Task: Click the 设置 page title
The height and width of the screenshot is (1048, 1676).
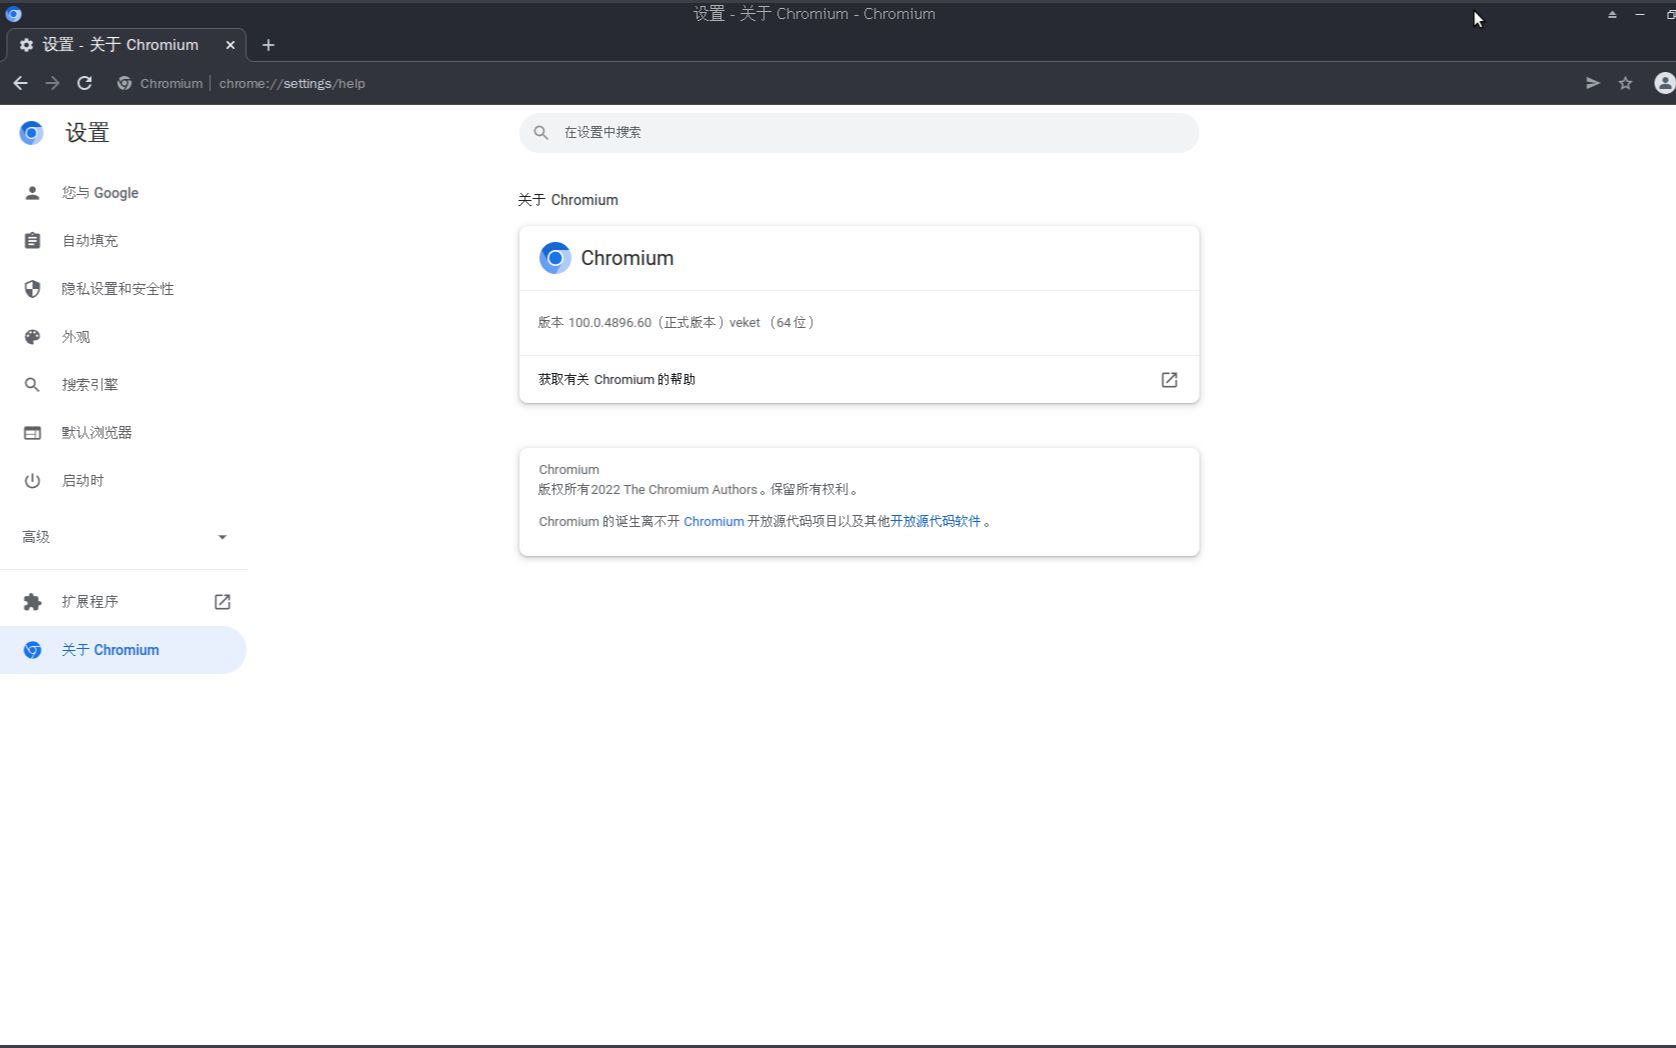Action: (87, 133)
